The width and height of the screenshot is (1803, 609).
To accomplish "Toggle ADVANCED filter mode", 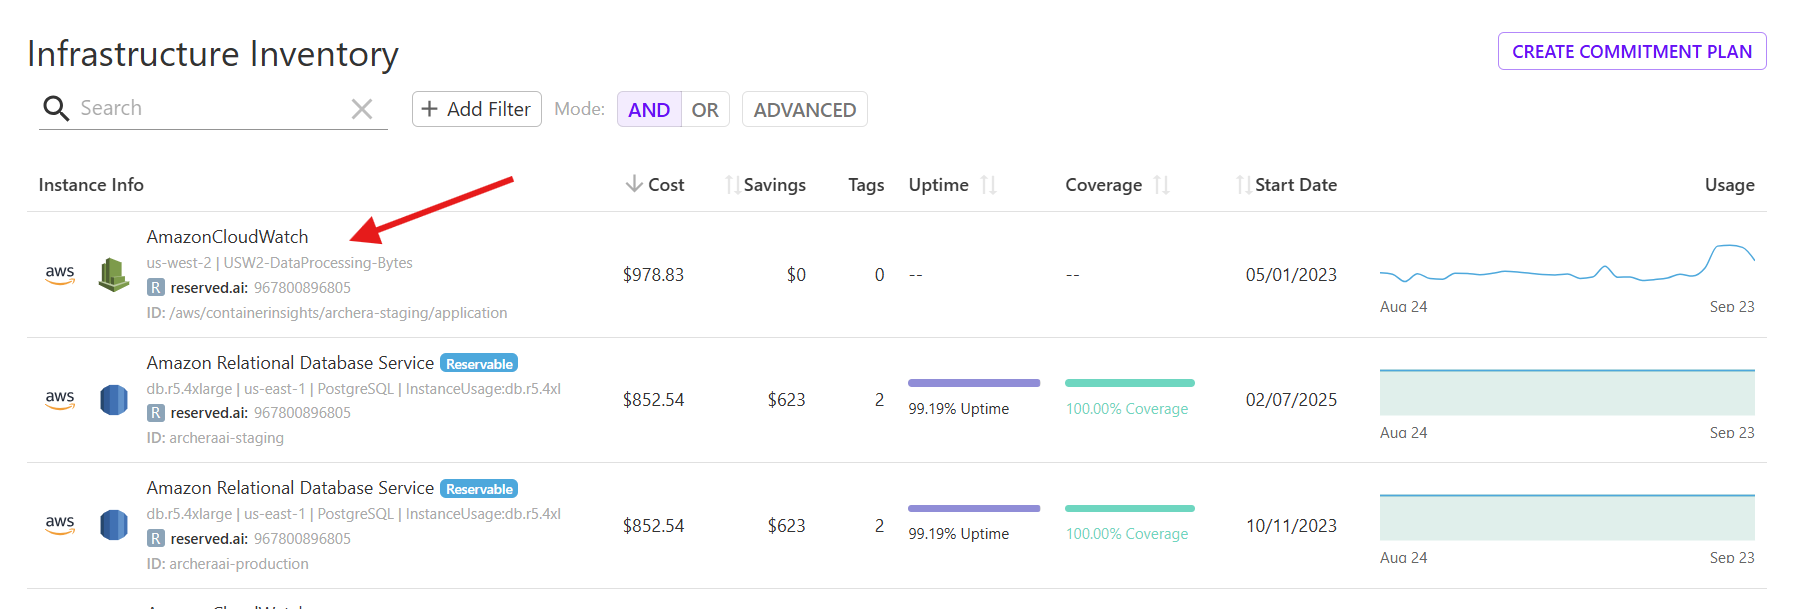I will (x=804, y=110).
